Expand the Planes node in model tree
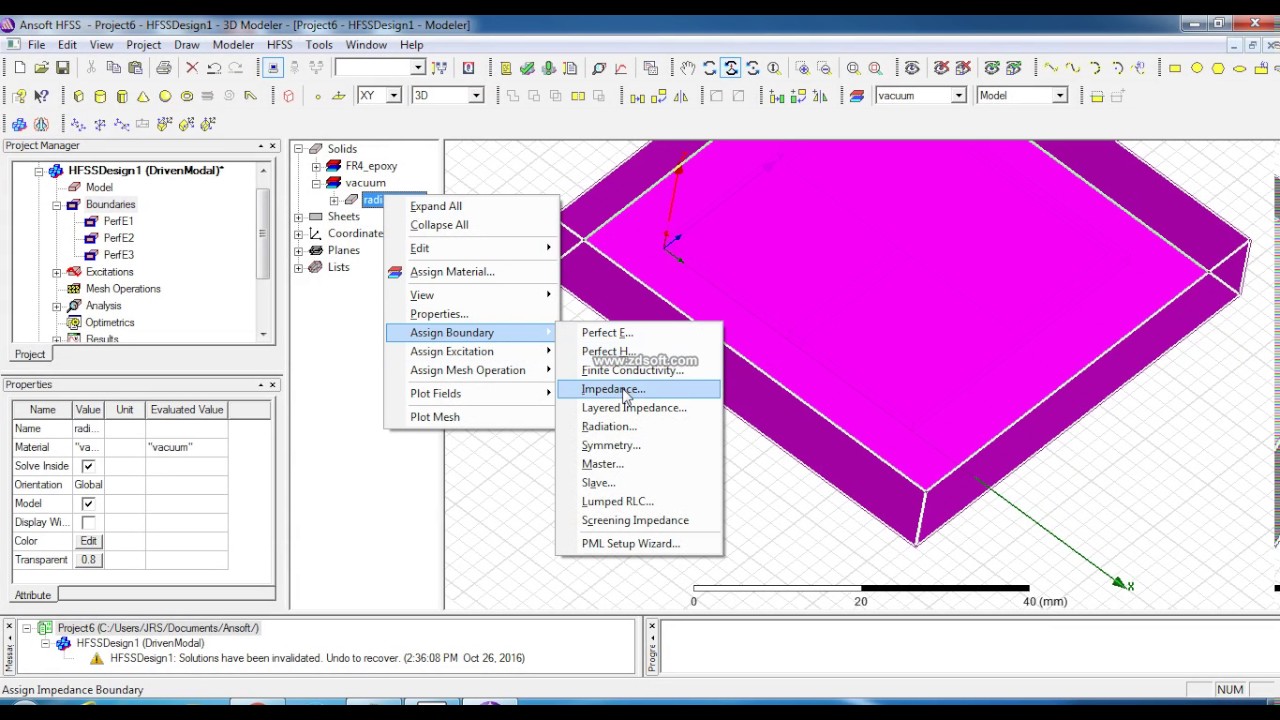 point(298,251)
